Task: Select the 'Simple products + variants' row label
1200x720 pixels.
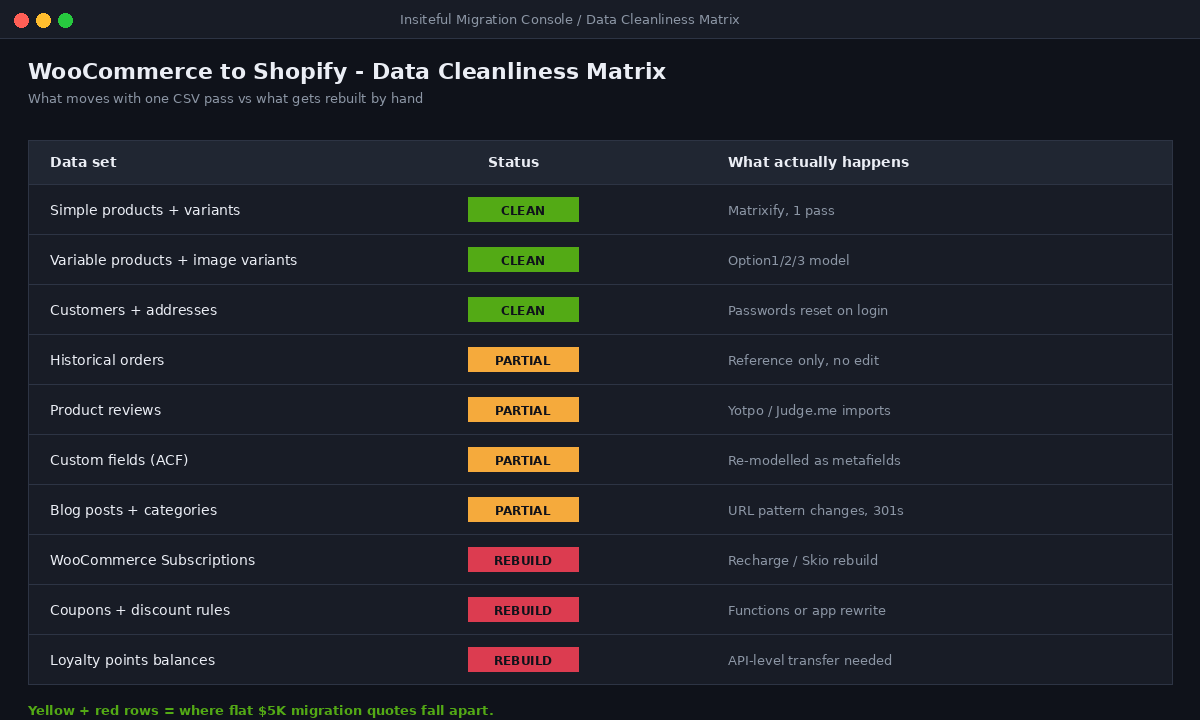Action: click(x=145, y=210)
